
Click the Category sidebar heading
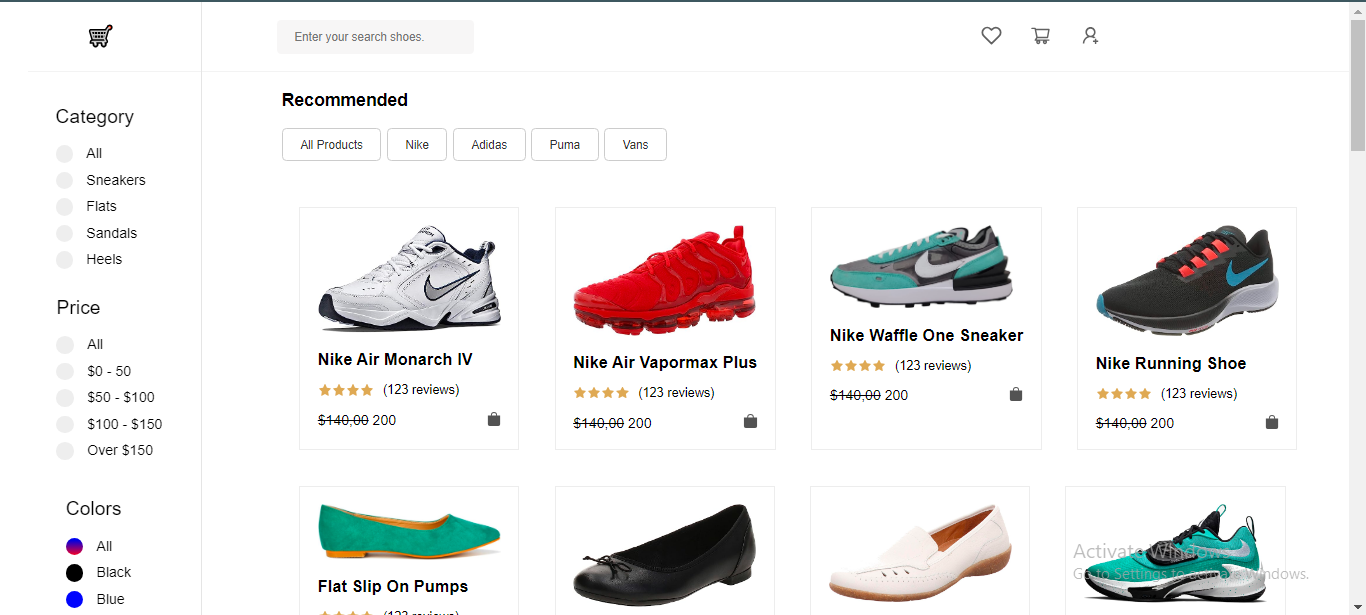95,117
